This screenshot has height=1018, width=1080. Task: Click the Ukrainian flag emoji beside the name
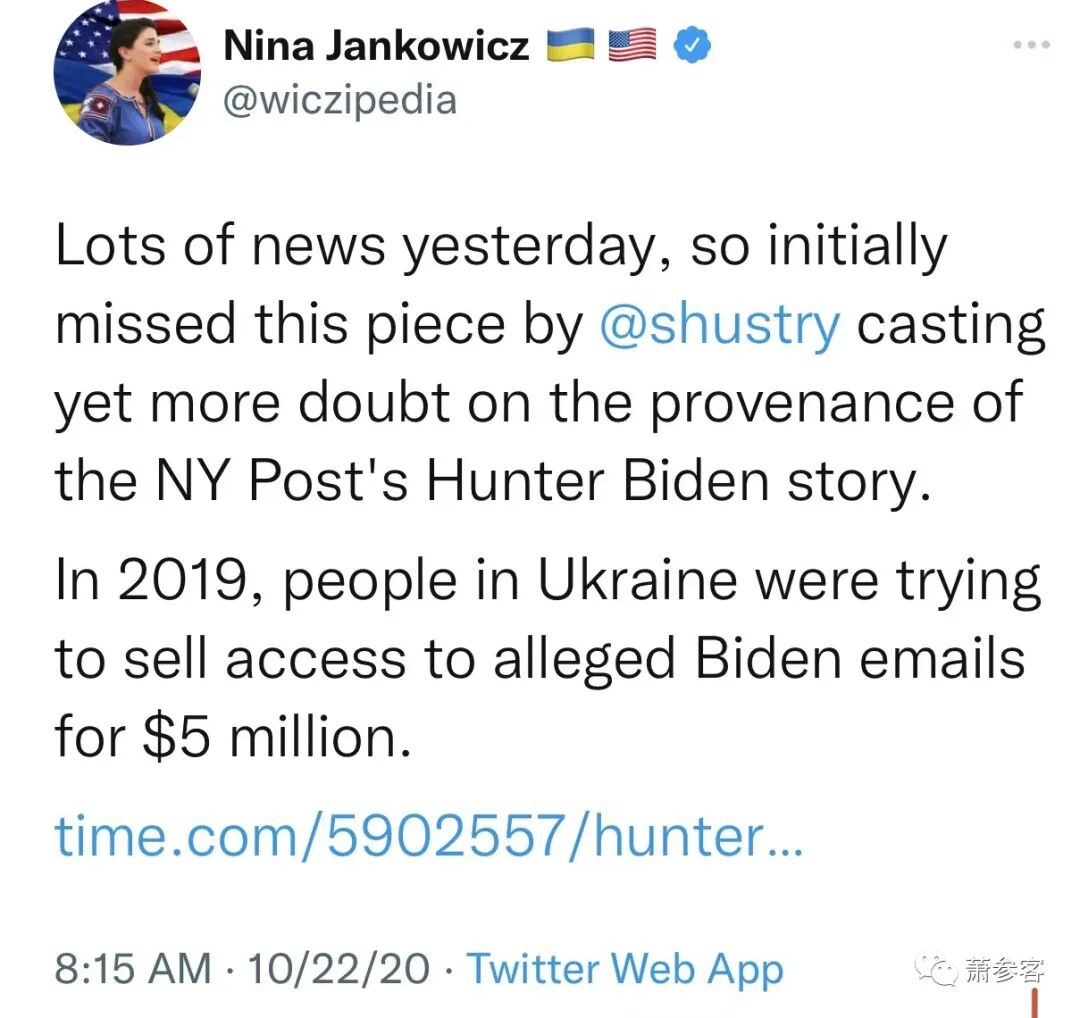tap(571, 45)
